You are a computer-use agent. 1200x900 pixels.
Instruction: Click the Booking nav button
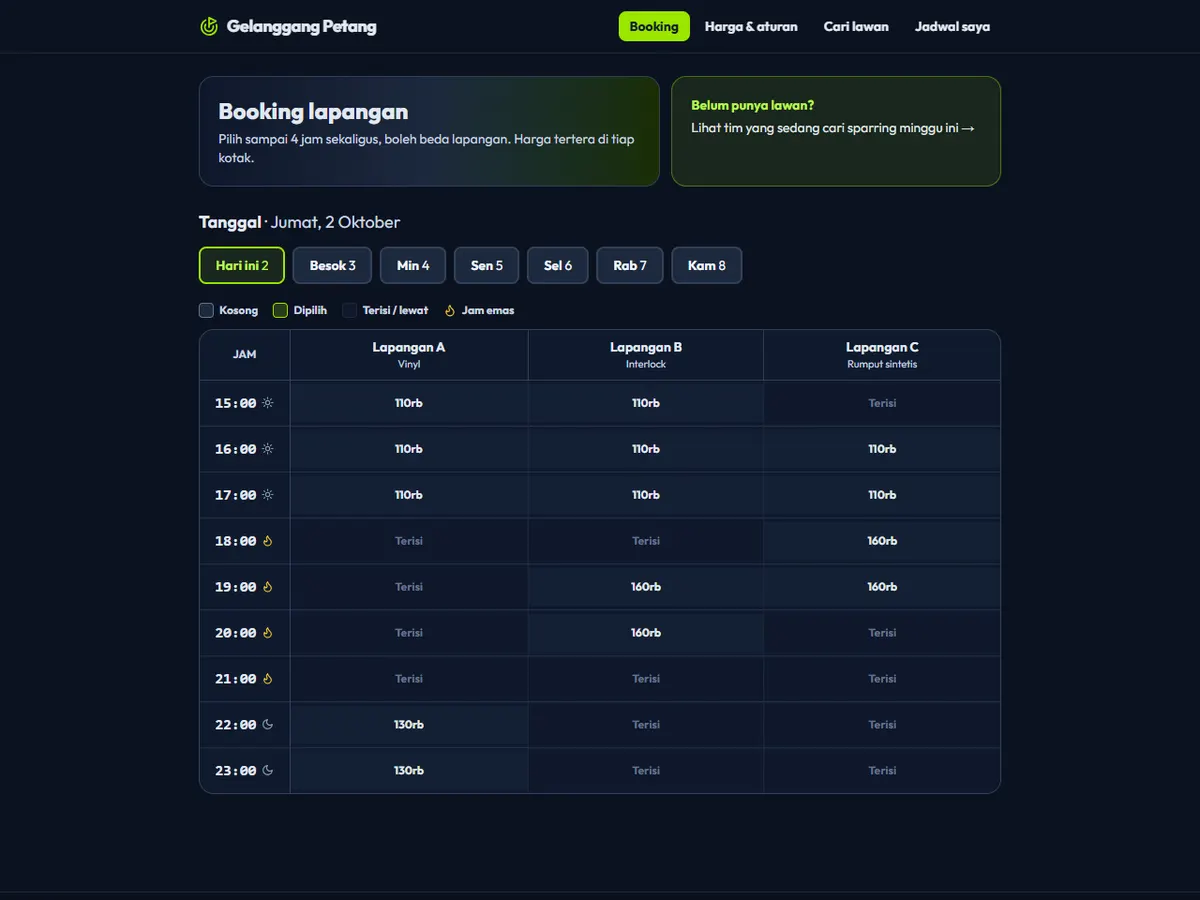tap(654, 27)
